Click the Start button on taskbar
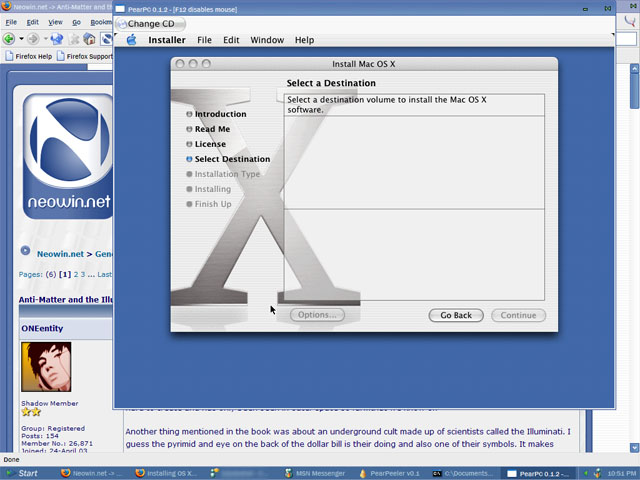This screenshot has height=480, width=640. [x=22, y=473]
